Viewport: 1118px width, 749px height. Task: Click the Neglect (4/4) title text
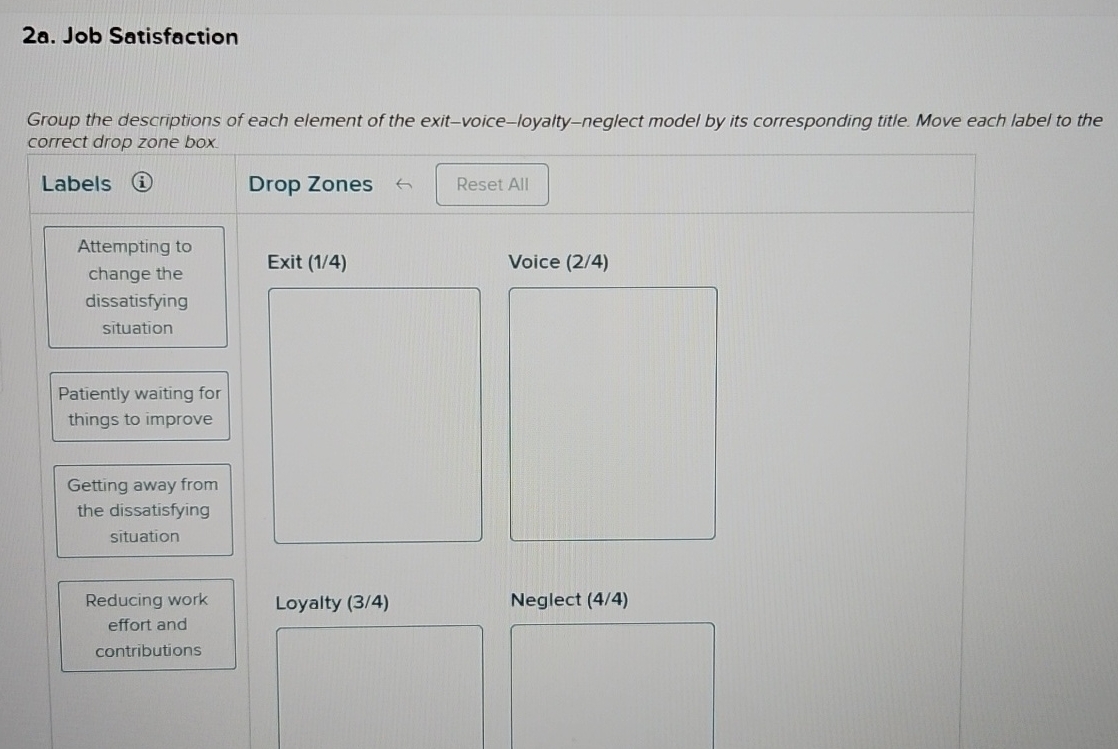tap(569, 600)
